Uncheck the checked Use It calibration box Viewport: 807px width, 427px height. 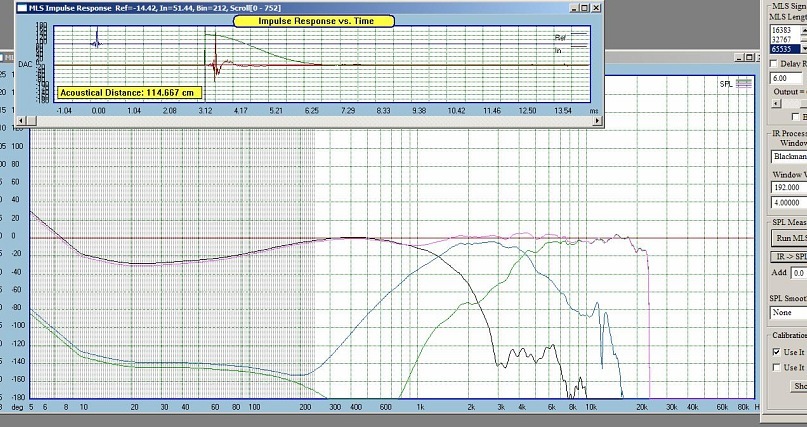tap(776, 352)
